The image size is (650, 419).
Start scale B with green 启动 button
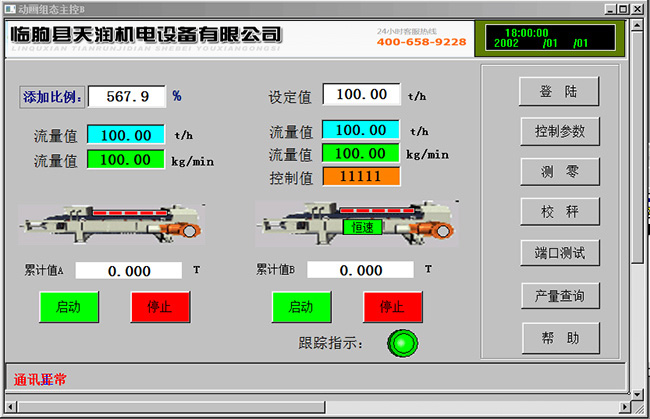301,307
